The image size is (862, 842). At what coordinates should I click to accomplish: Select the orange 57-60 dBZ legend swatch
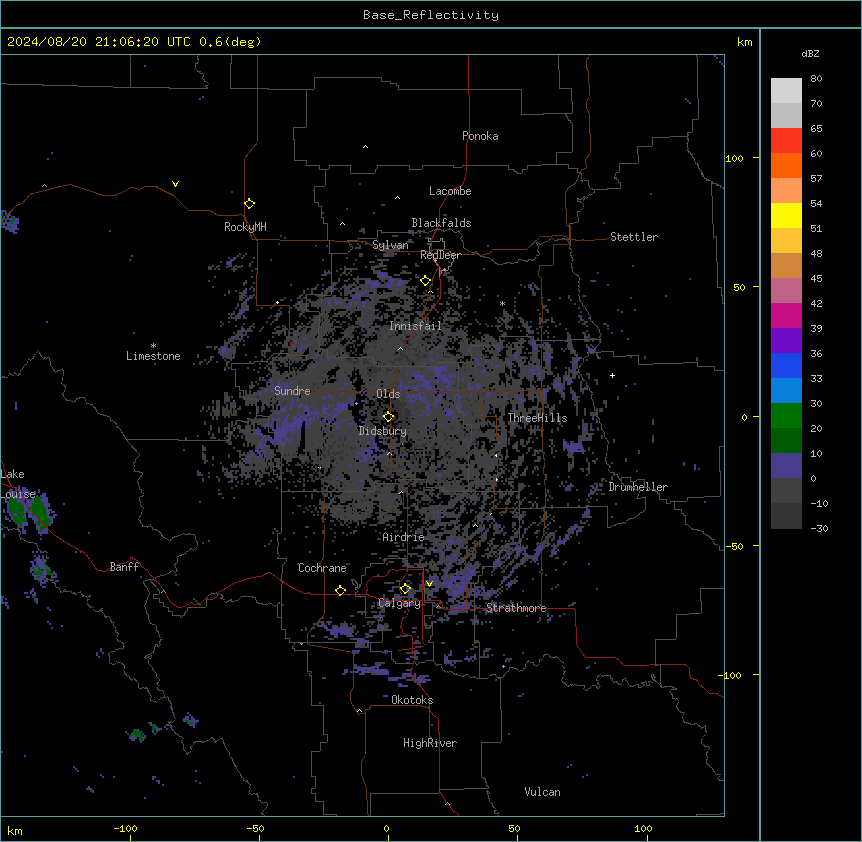pyautogui.click(x=786, y=165)
